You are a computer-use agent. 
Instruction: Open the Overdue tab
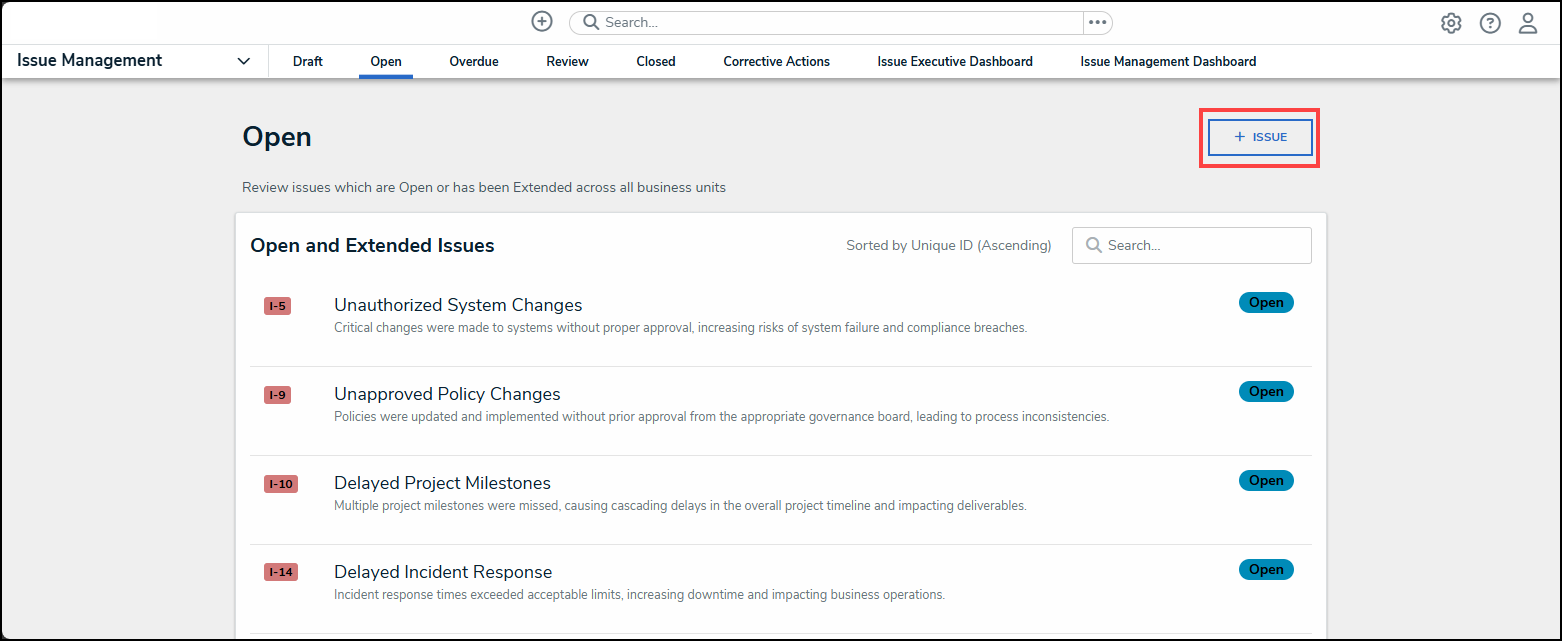[474, 62]
